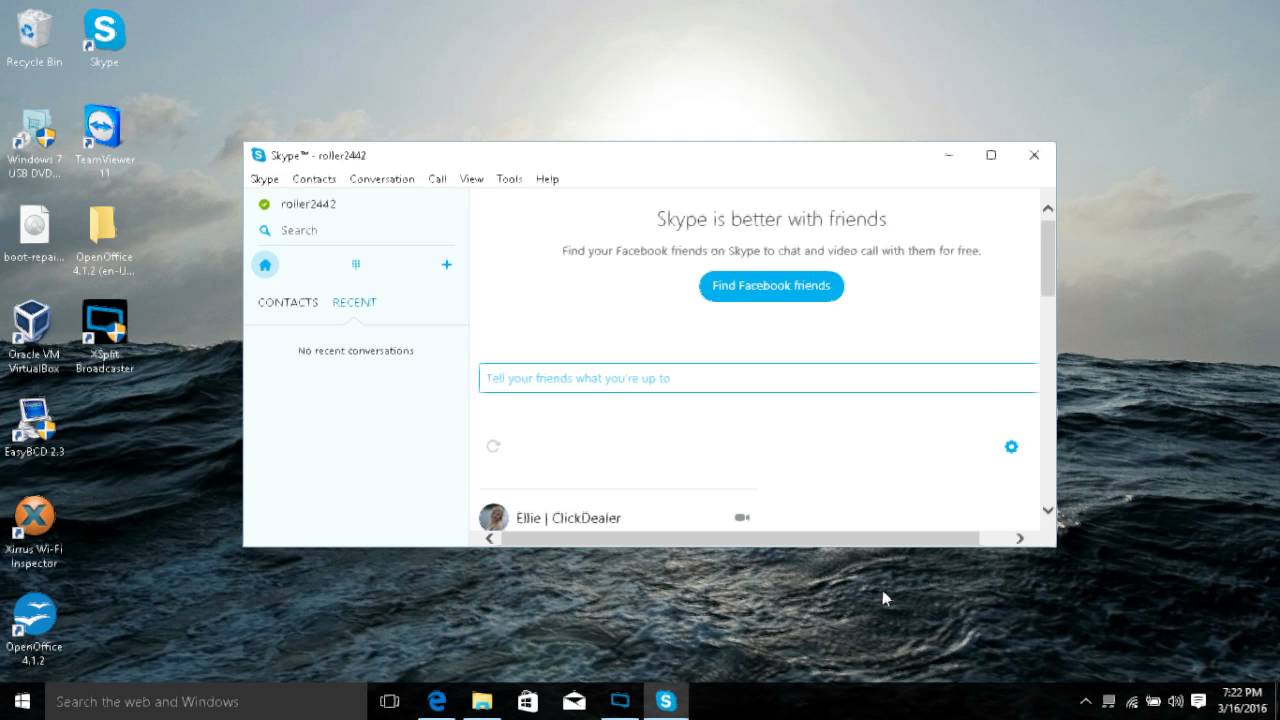
Task: Click the Search contacts field
Action: pos(355,231)
